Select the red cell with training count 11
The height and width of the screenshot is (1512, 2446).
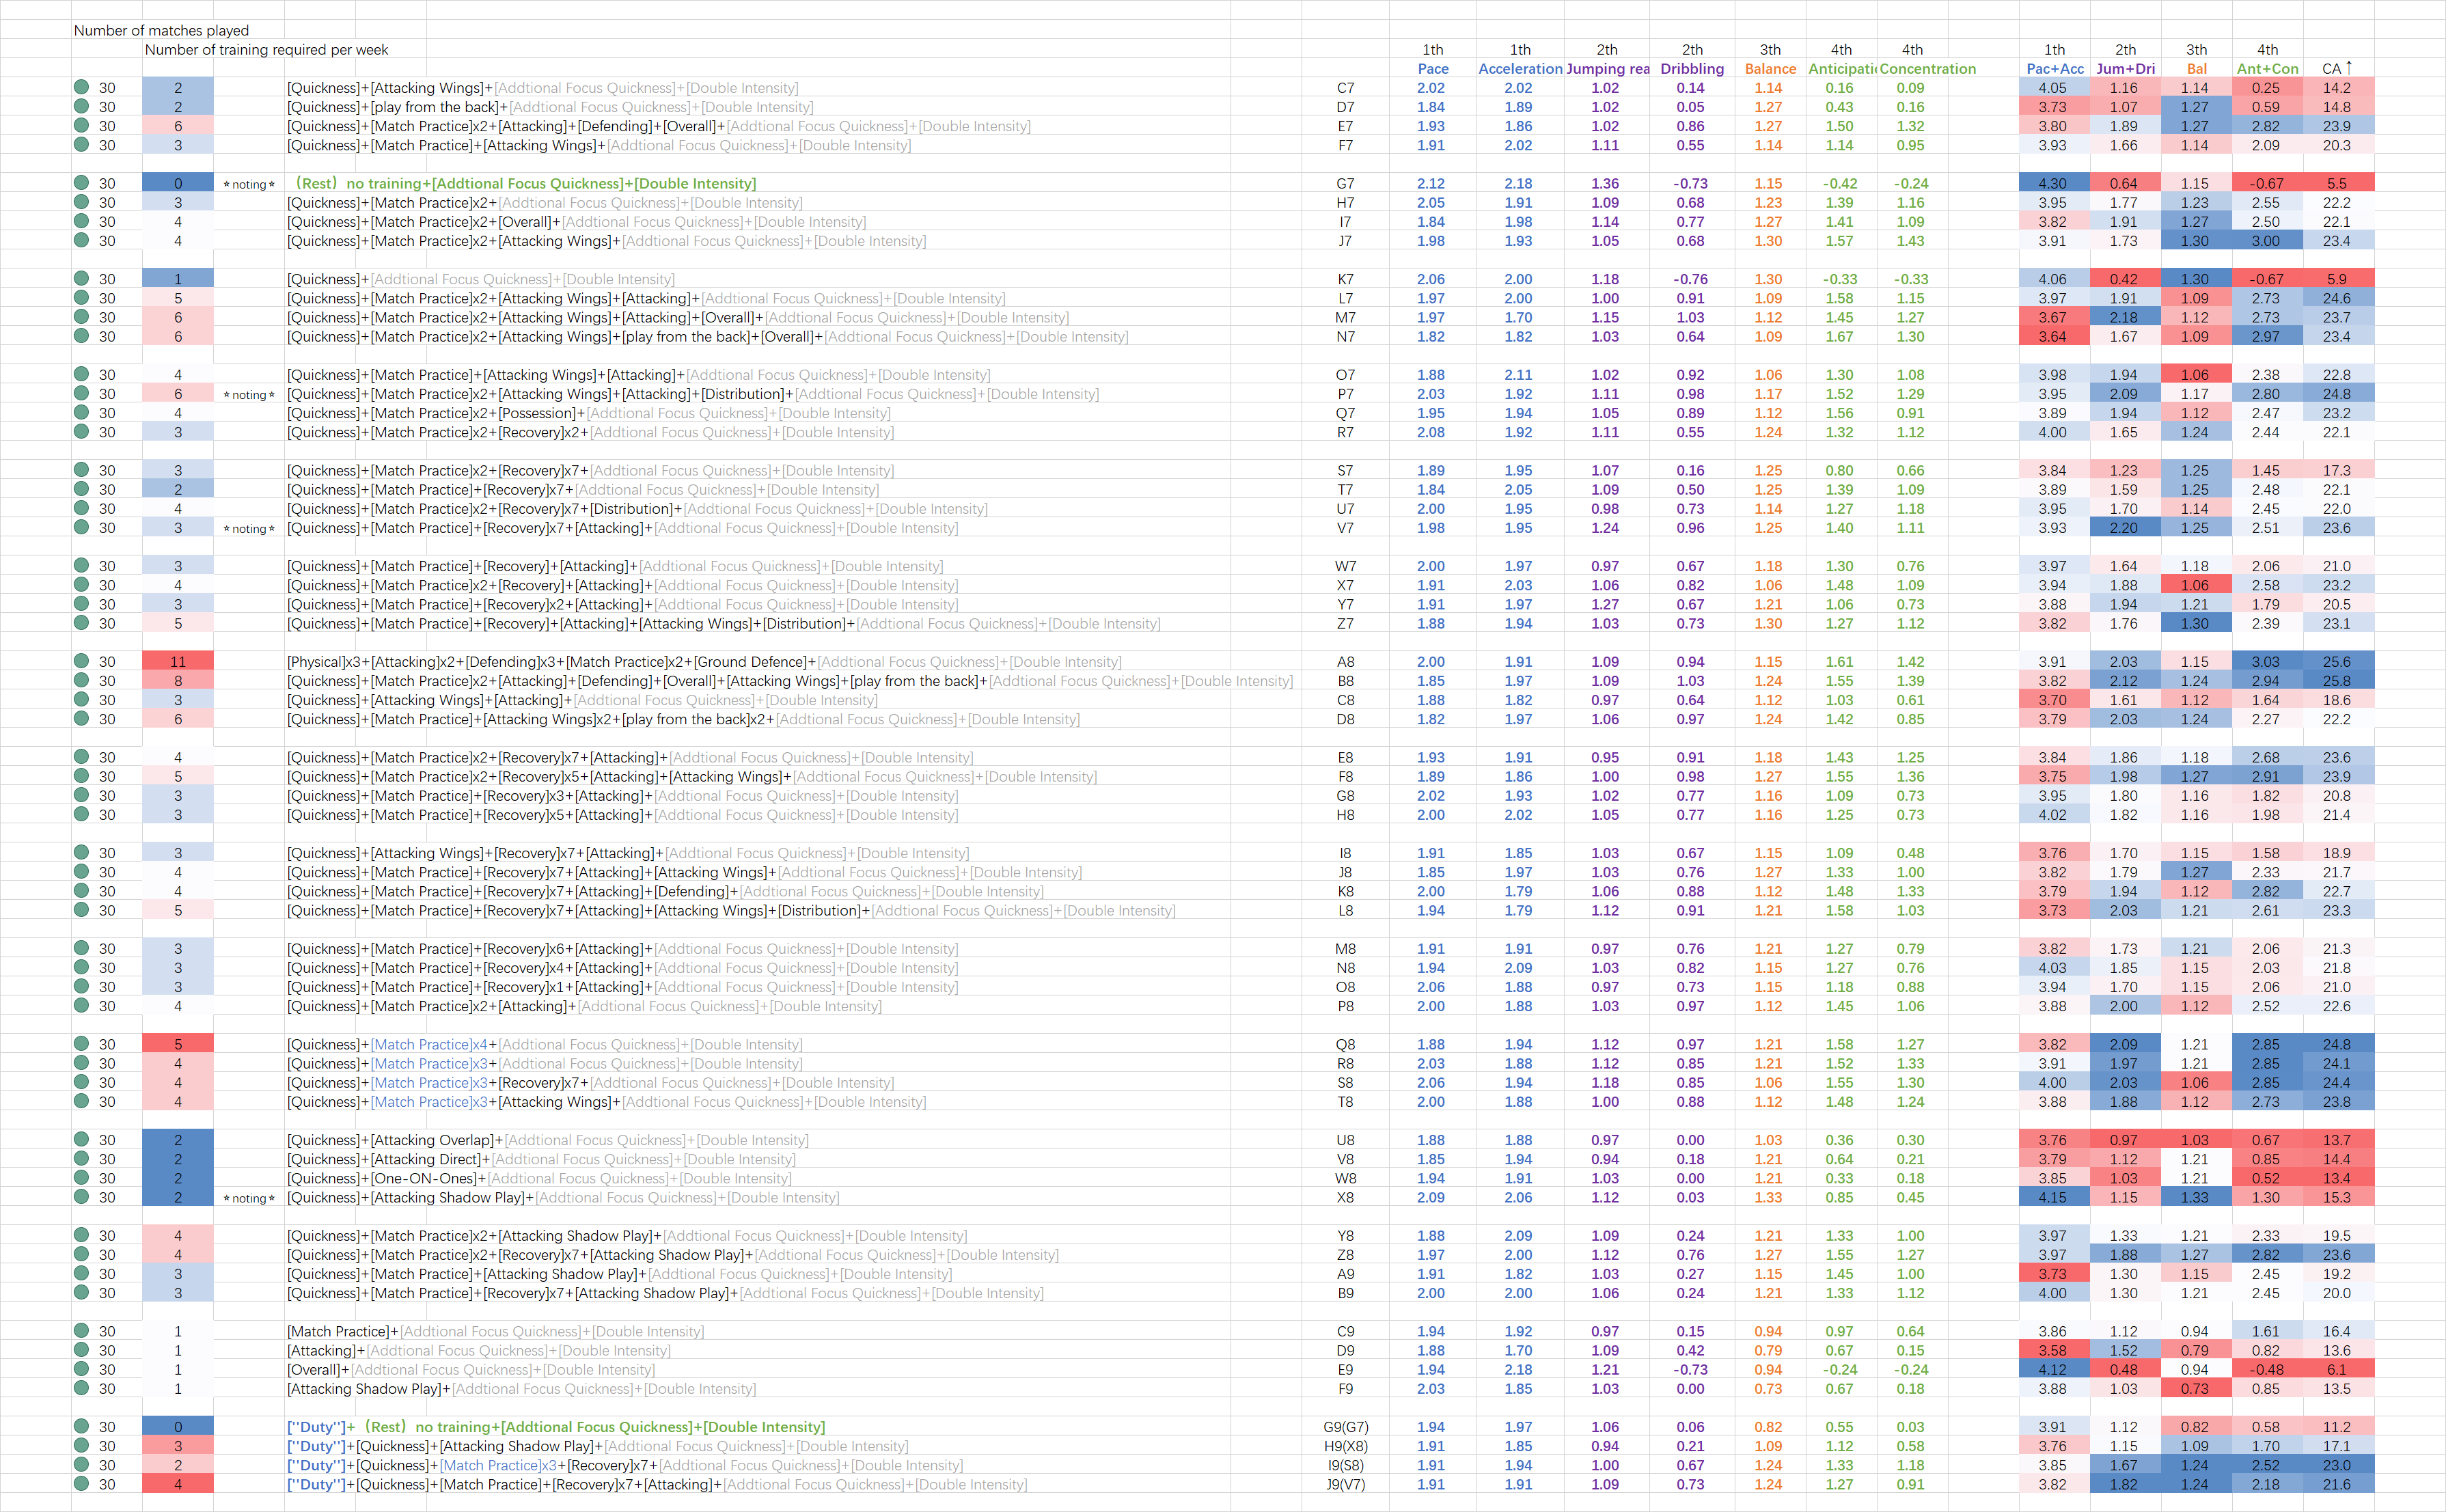tap(178, 661)
